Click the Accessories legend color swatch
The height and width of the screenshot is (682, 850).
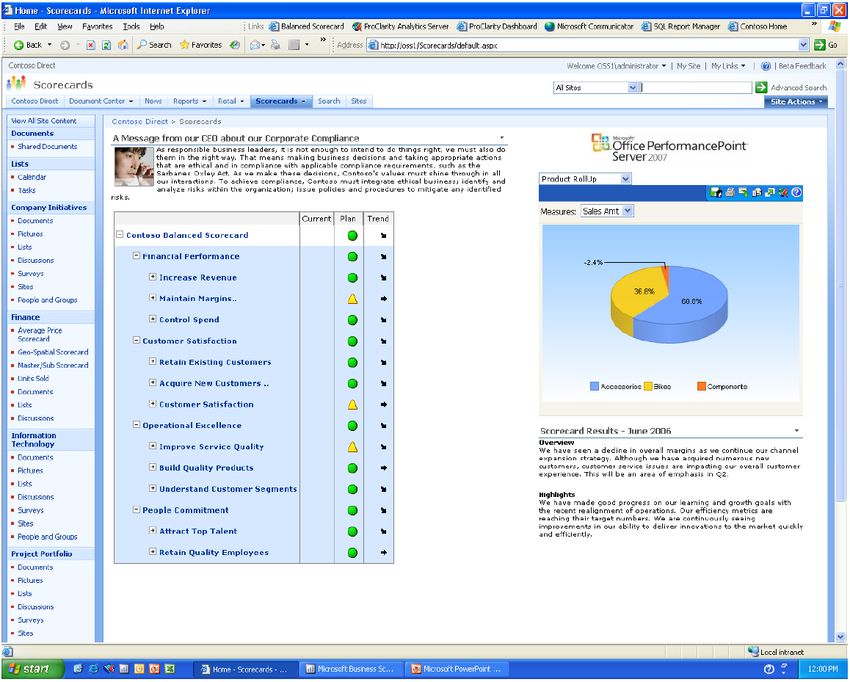coord(594,387)
